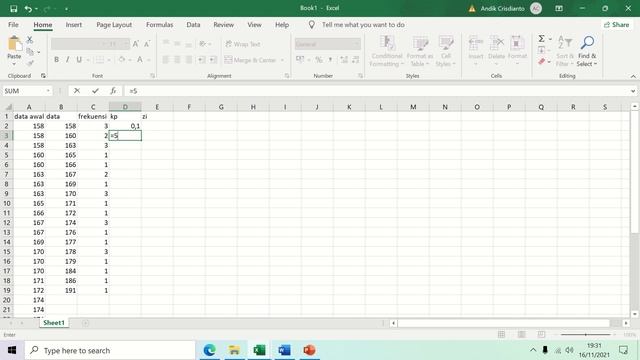Screen dimensions: 640x360
Task: Click the Format Painter brush icon
Action: pos(29,63)
